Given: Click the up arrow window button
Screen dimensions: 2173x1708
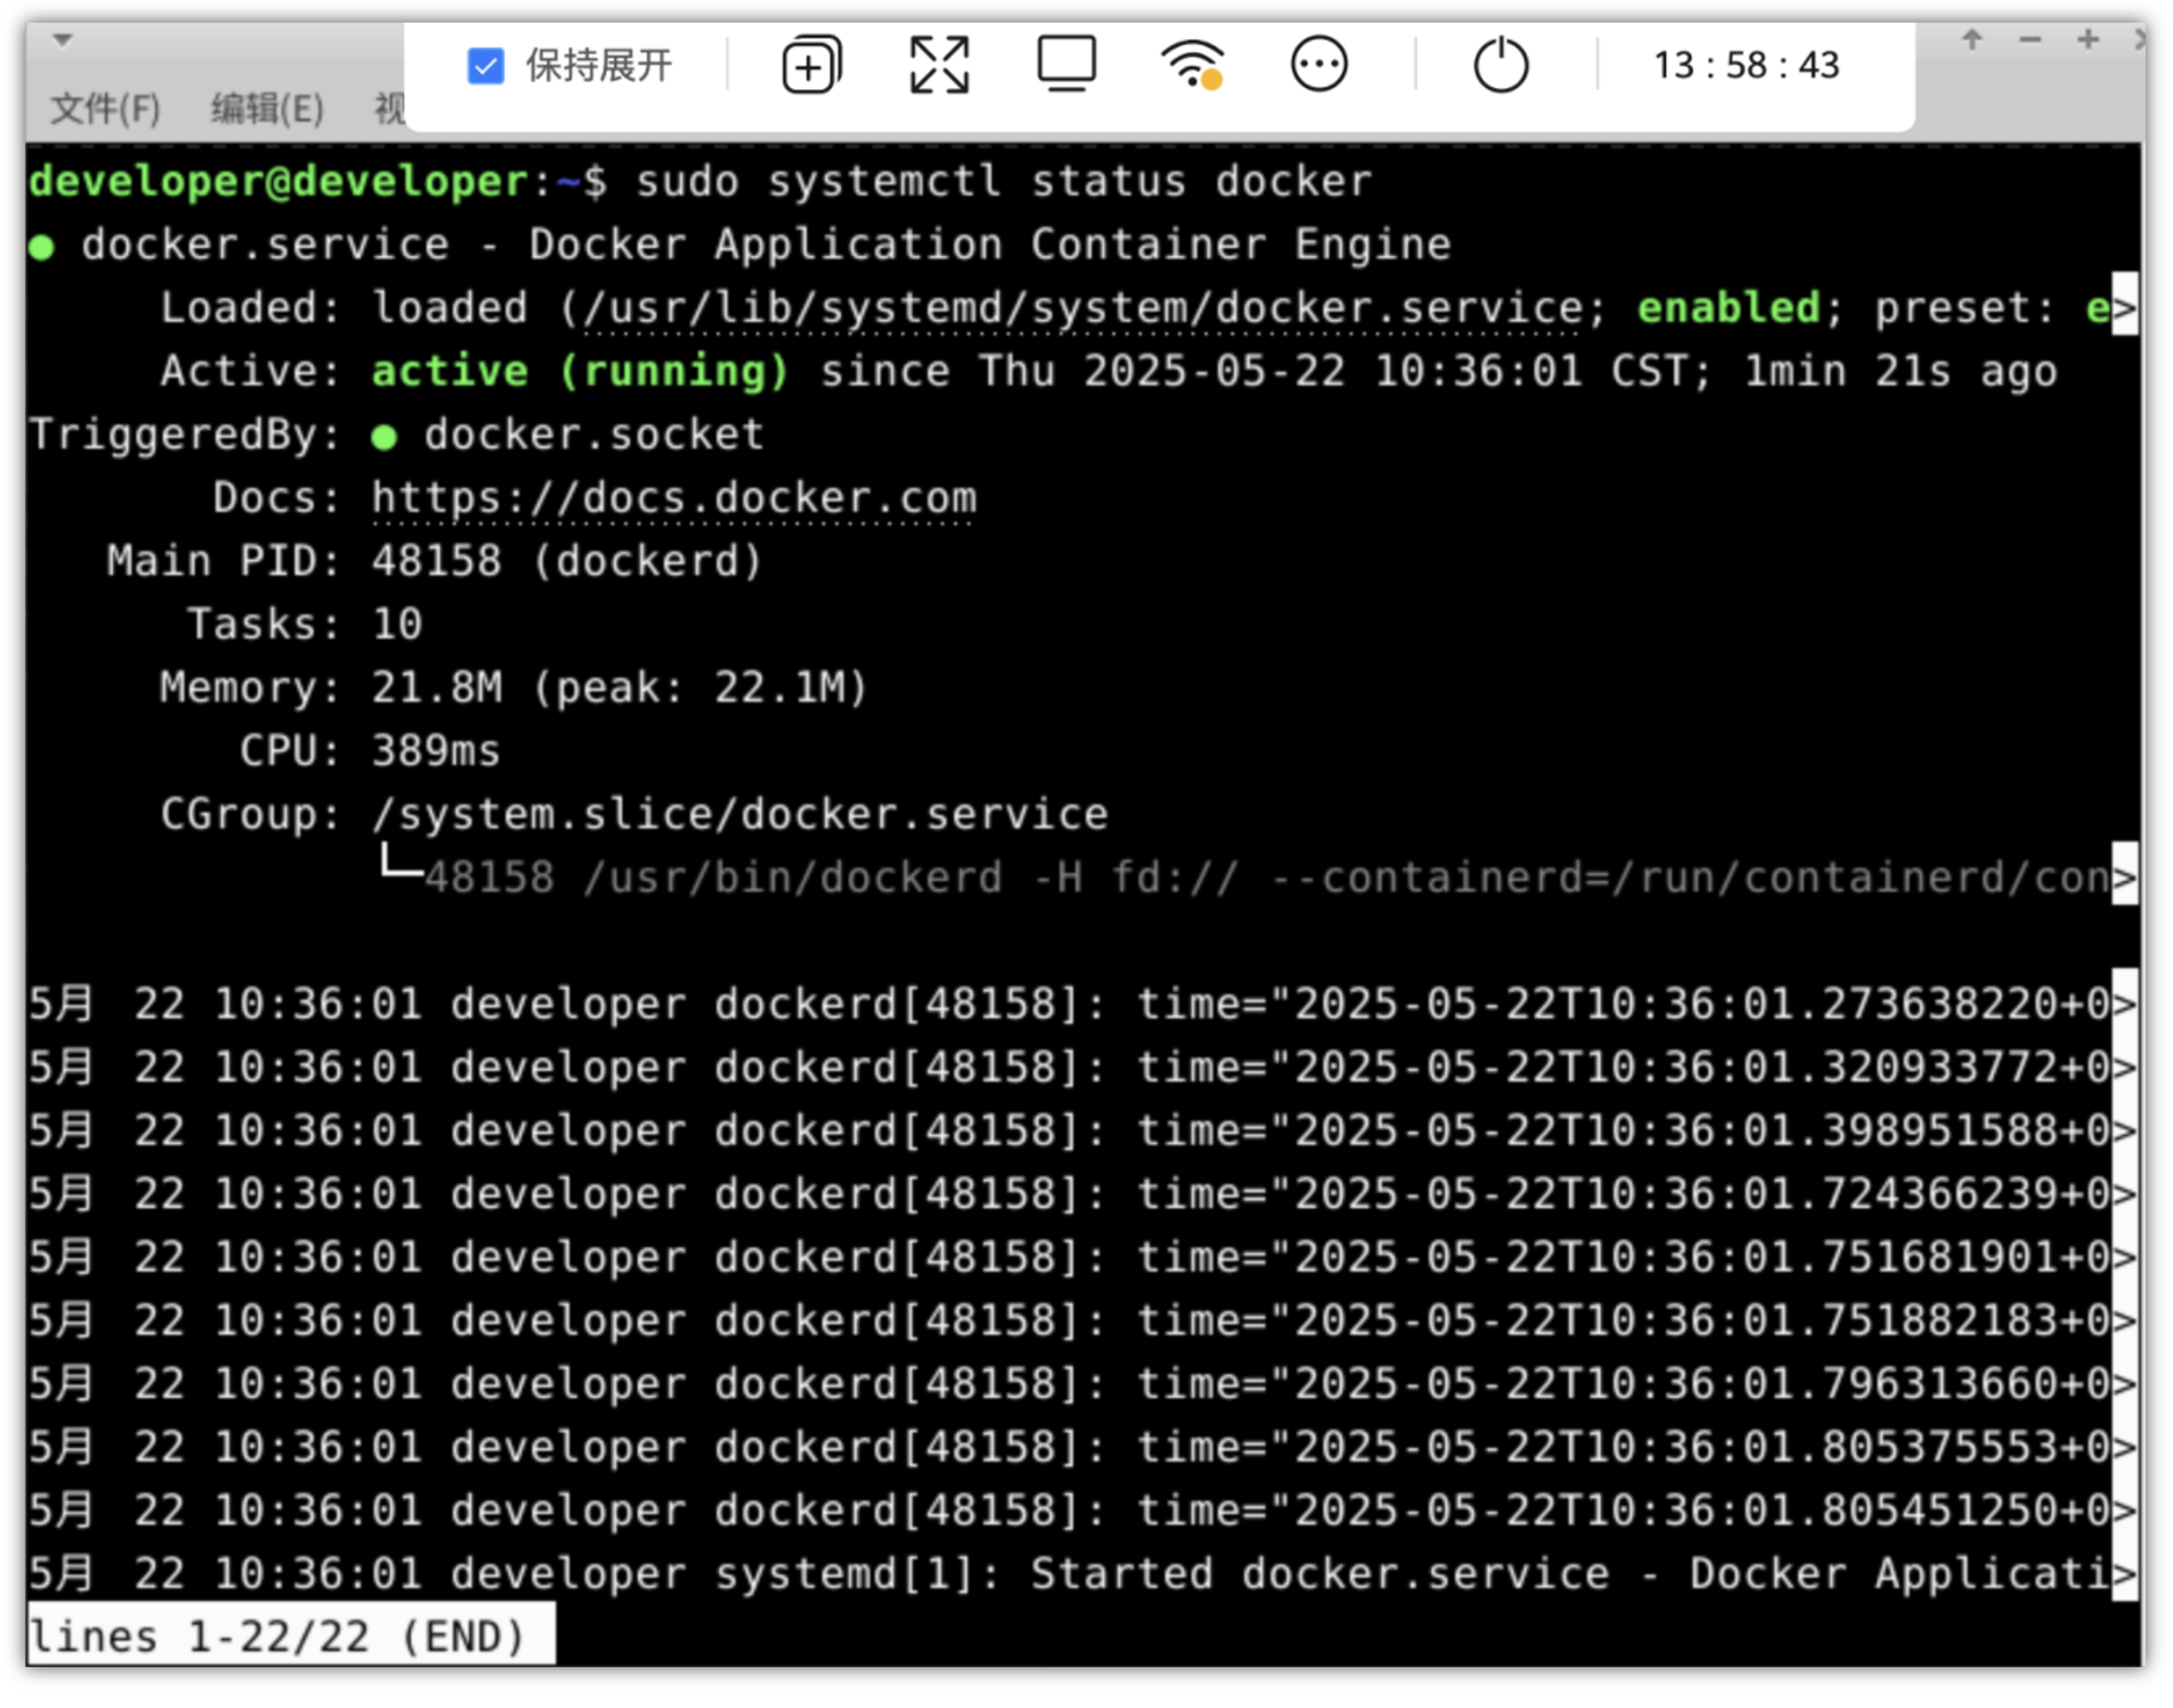Looking at the screenshot, I should coord(1973,40).
